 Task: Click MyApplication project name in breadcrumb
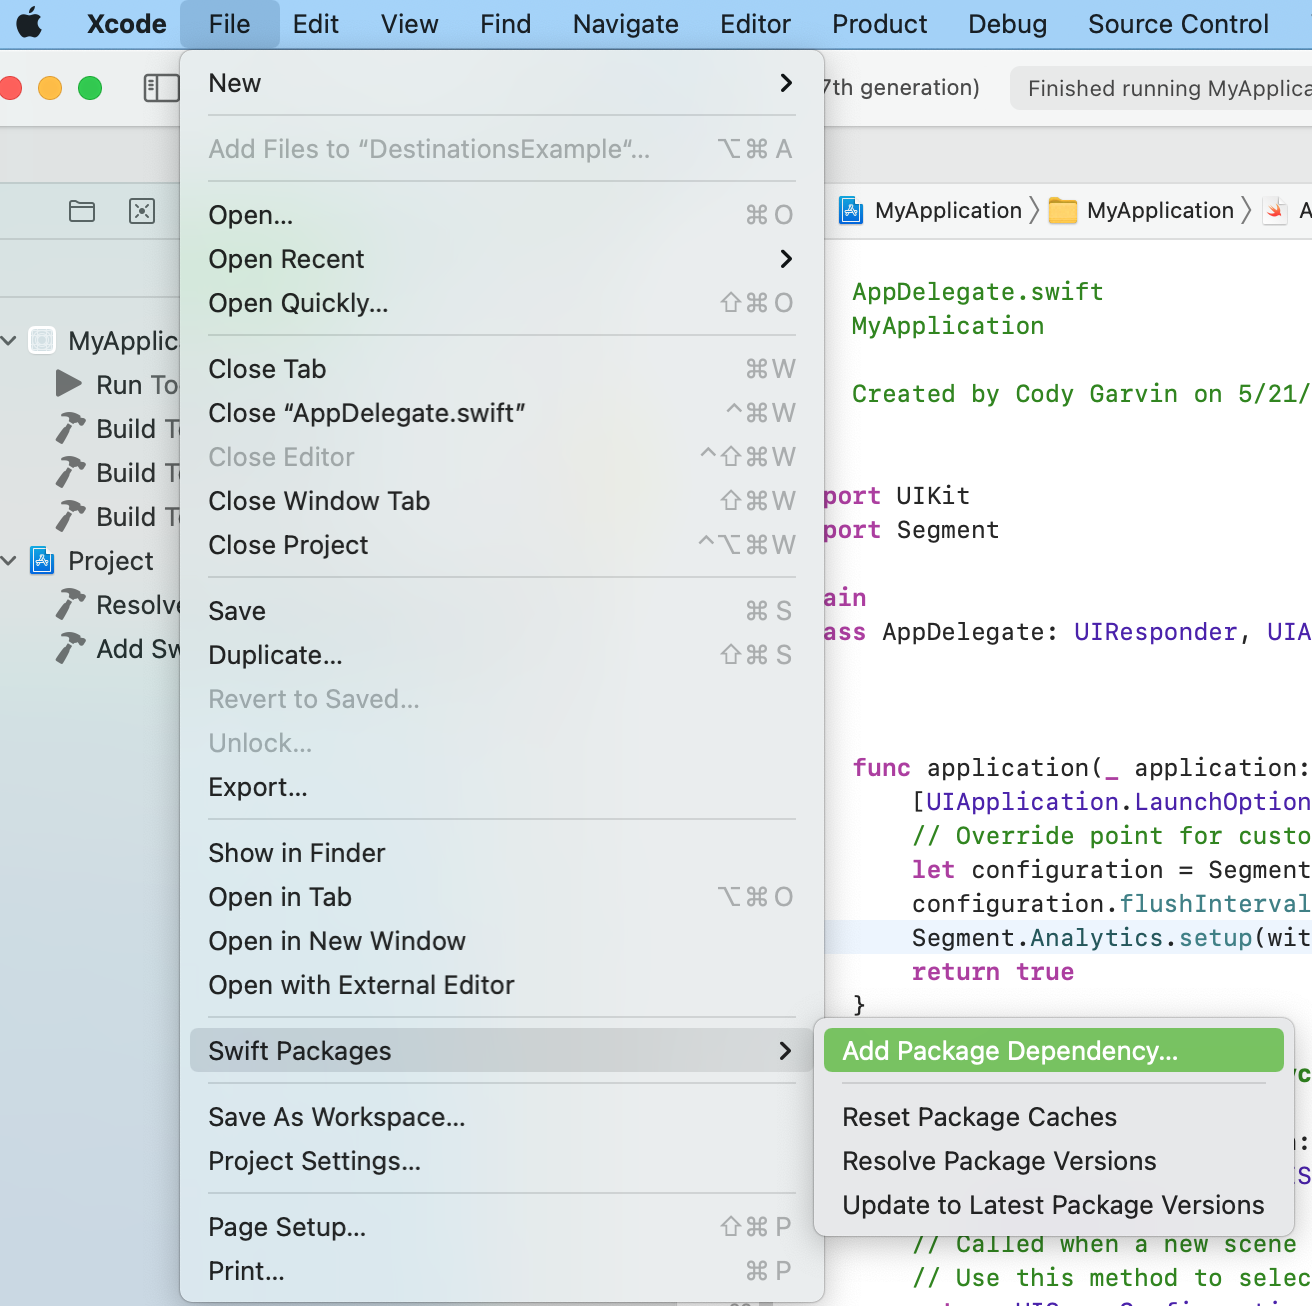[x=948, y=211]
